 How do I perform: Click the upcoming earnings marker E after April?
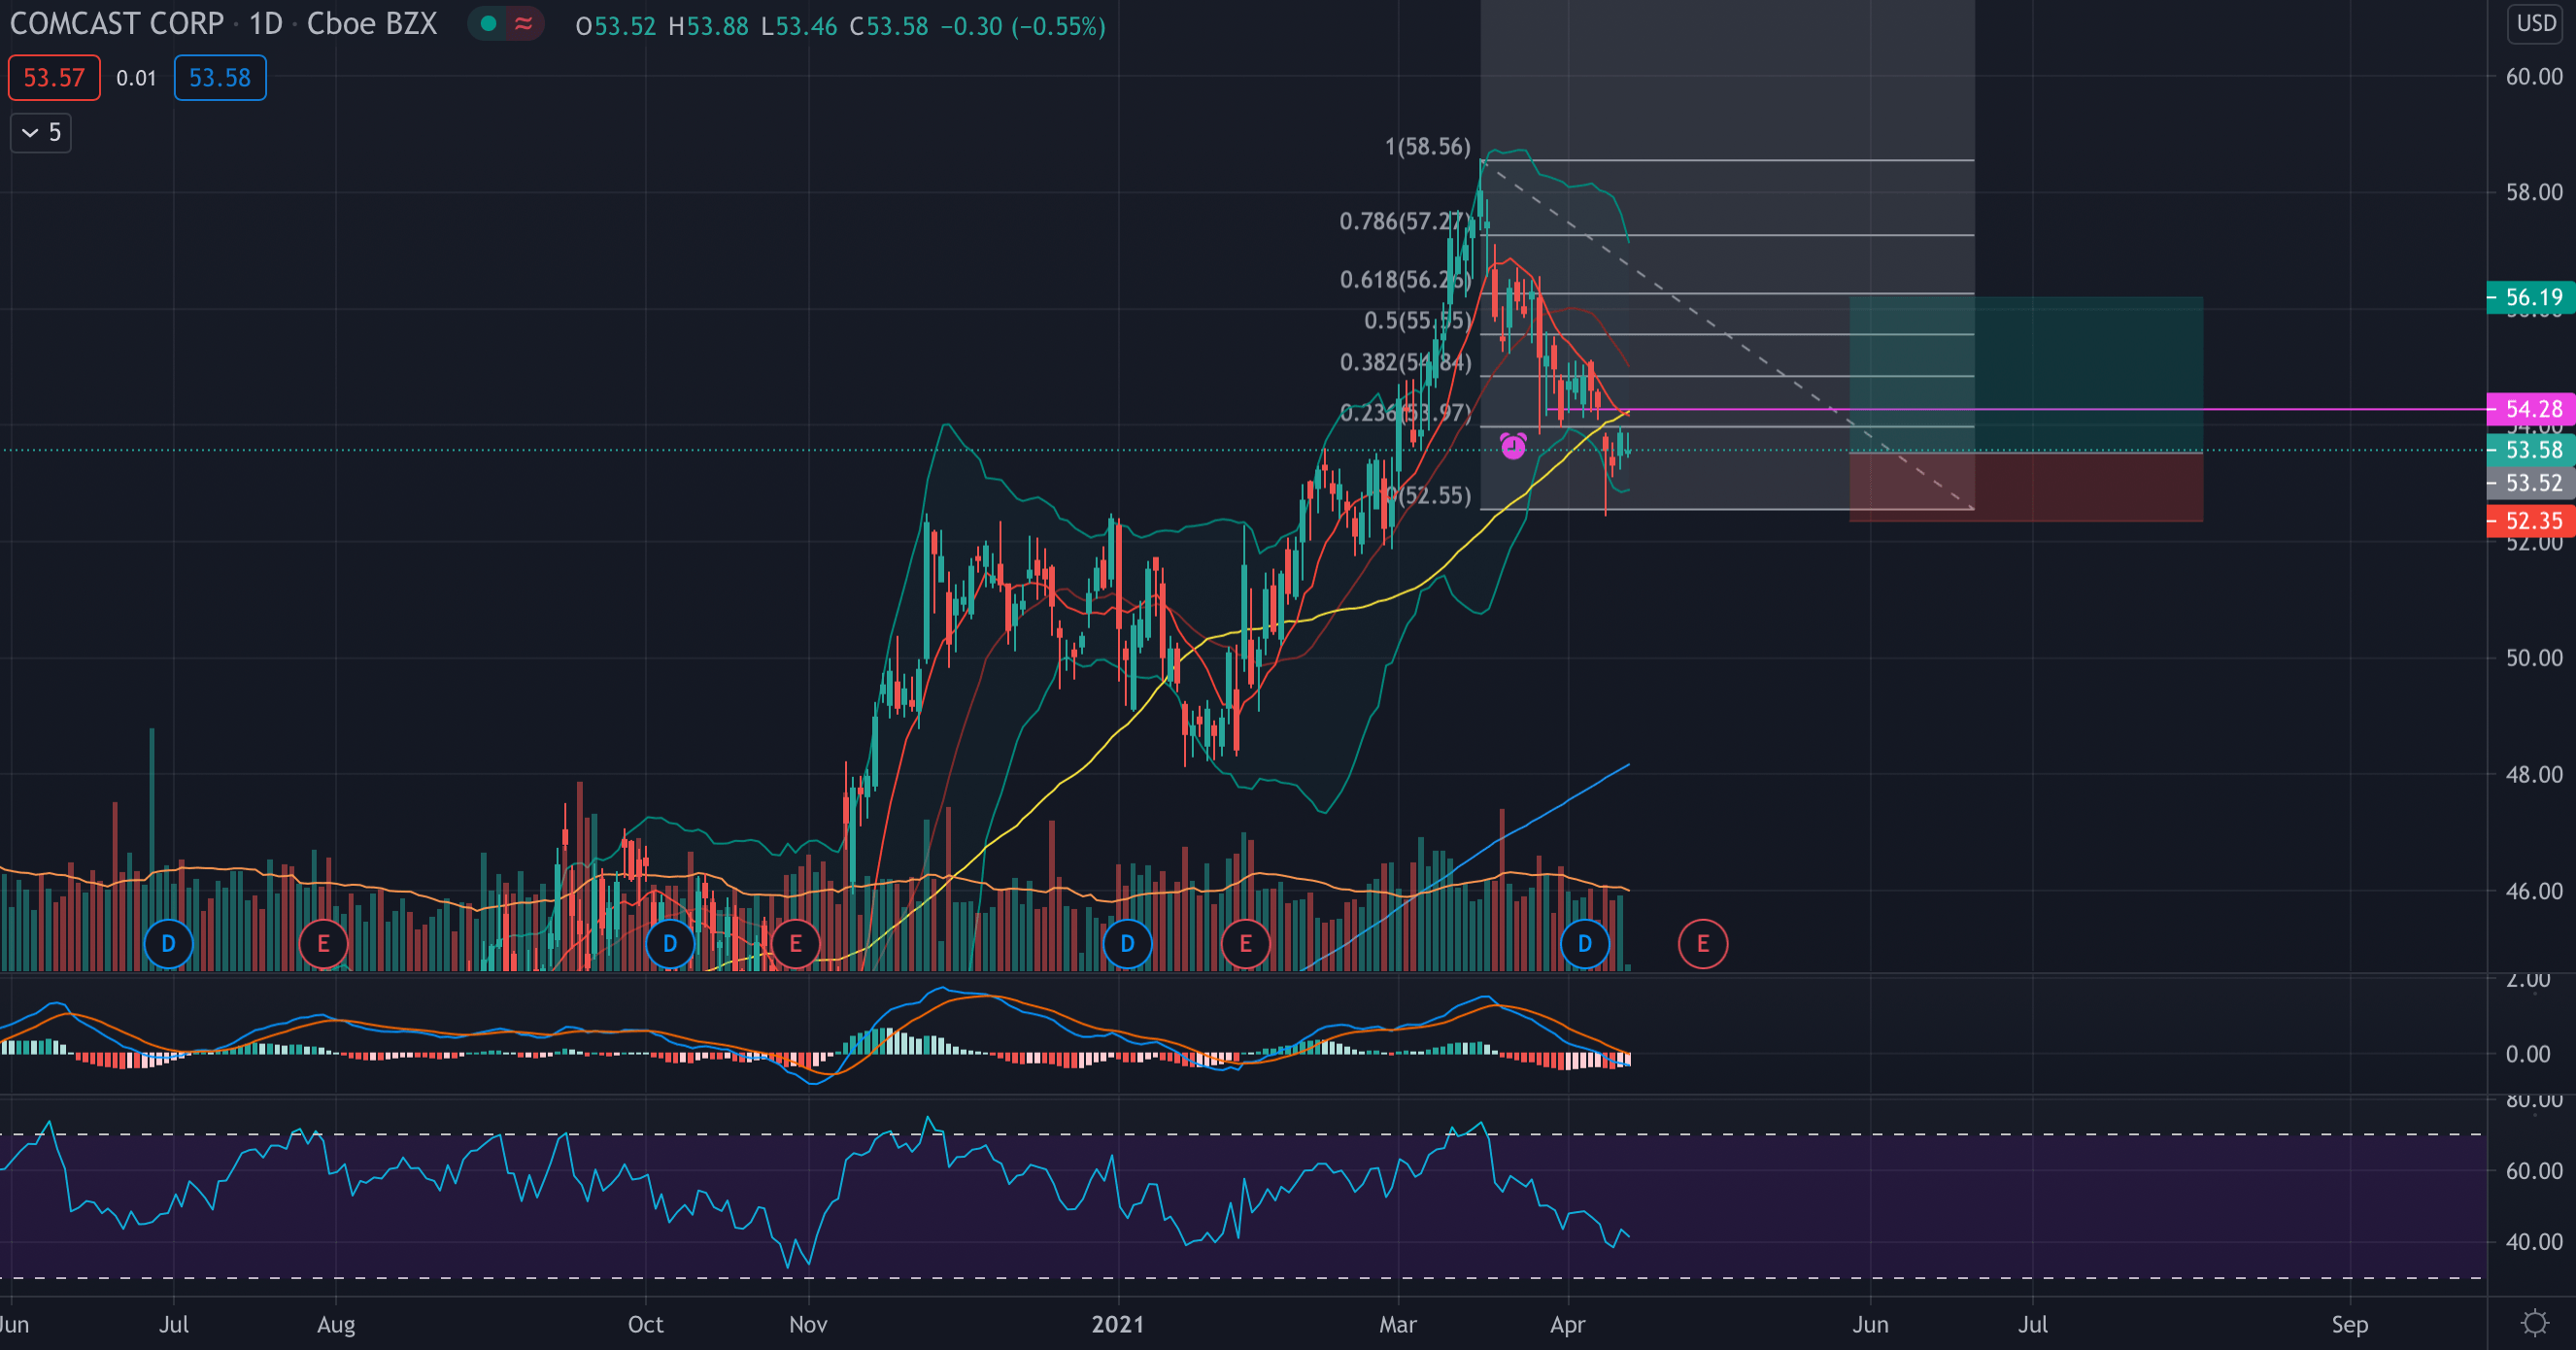(x=1703, y=943)
